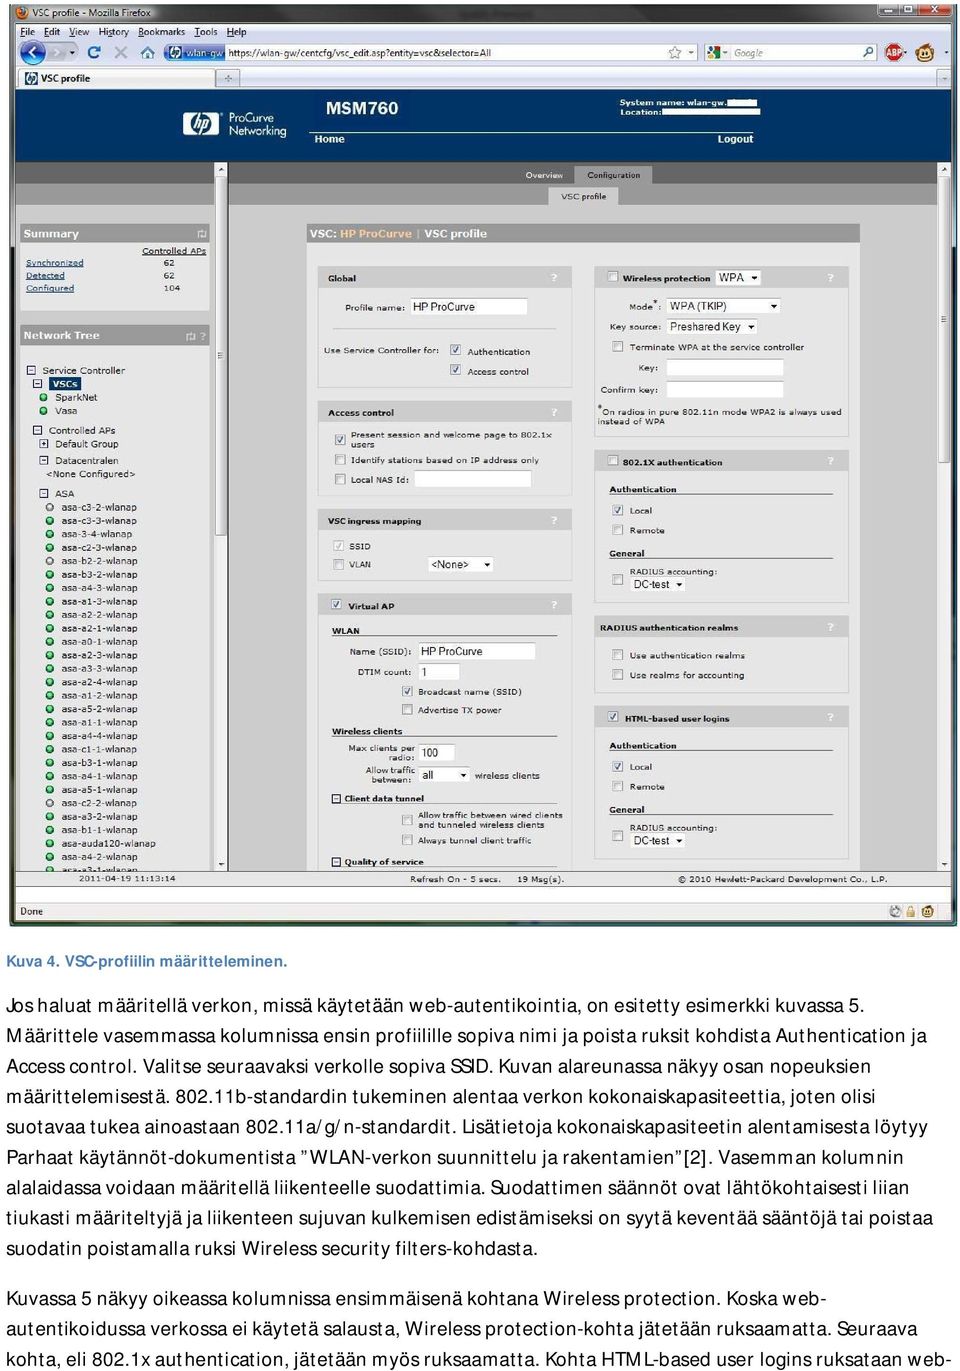Check Use authentication realms

coord(617,655)
